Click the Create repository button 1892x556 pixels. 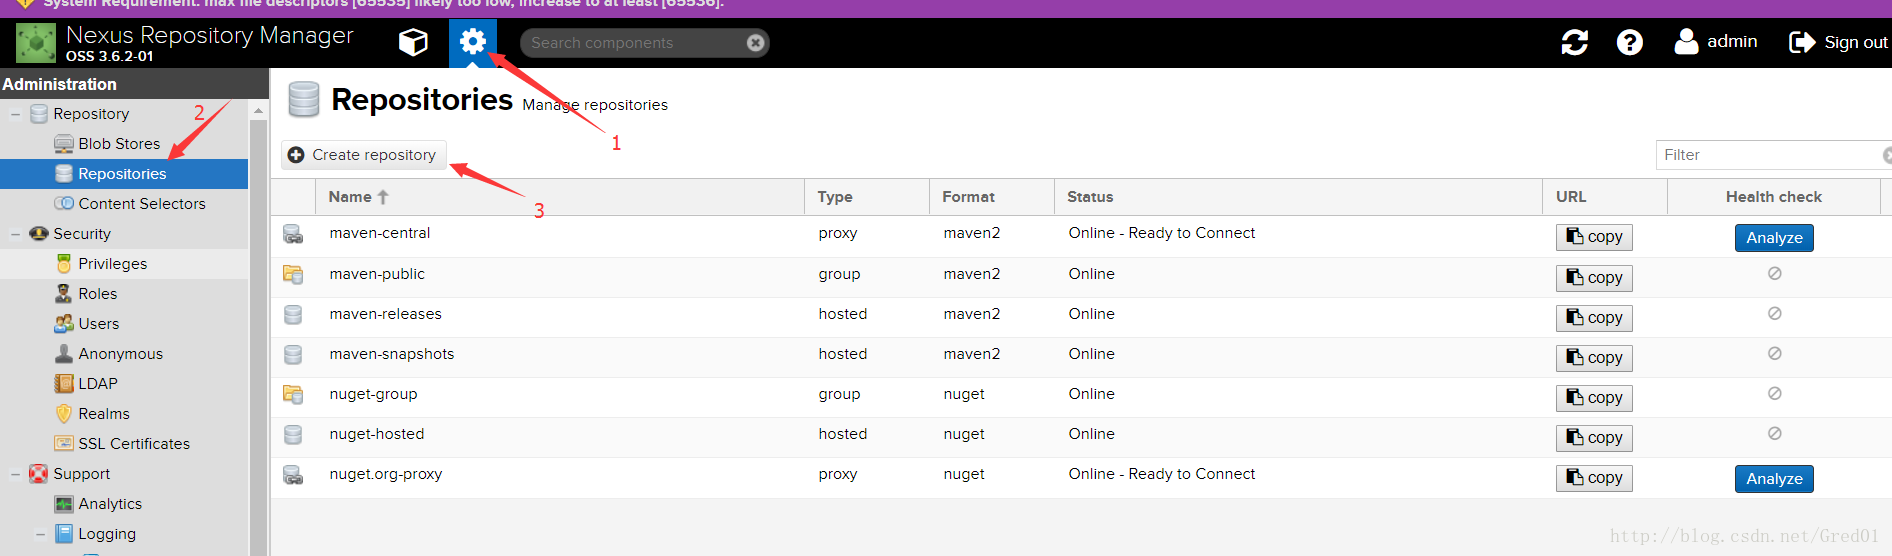[x=362, y=155]
